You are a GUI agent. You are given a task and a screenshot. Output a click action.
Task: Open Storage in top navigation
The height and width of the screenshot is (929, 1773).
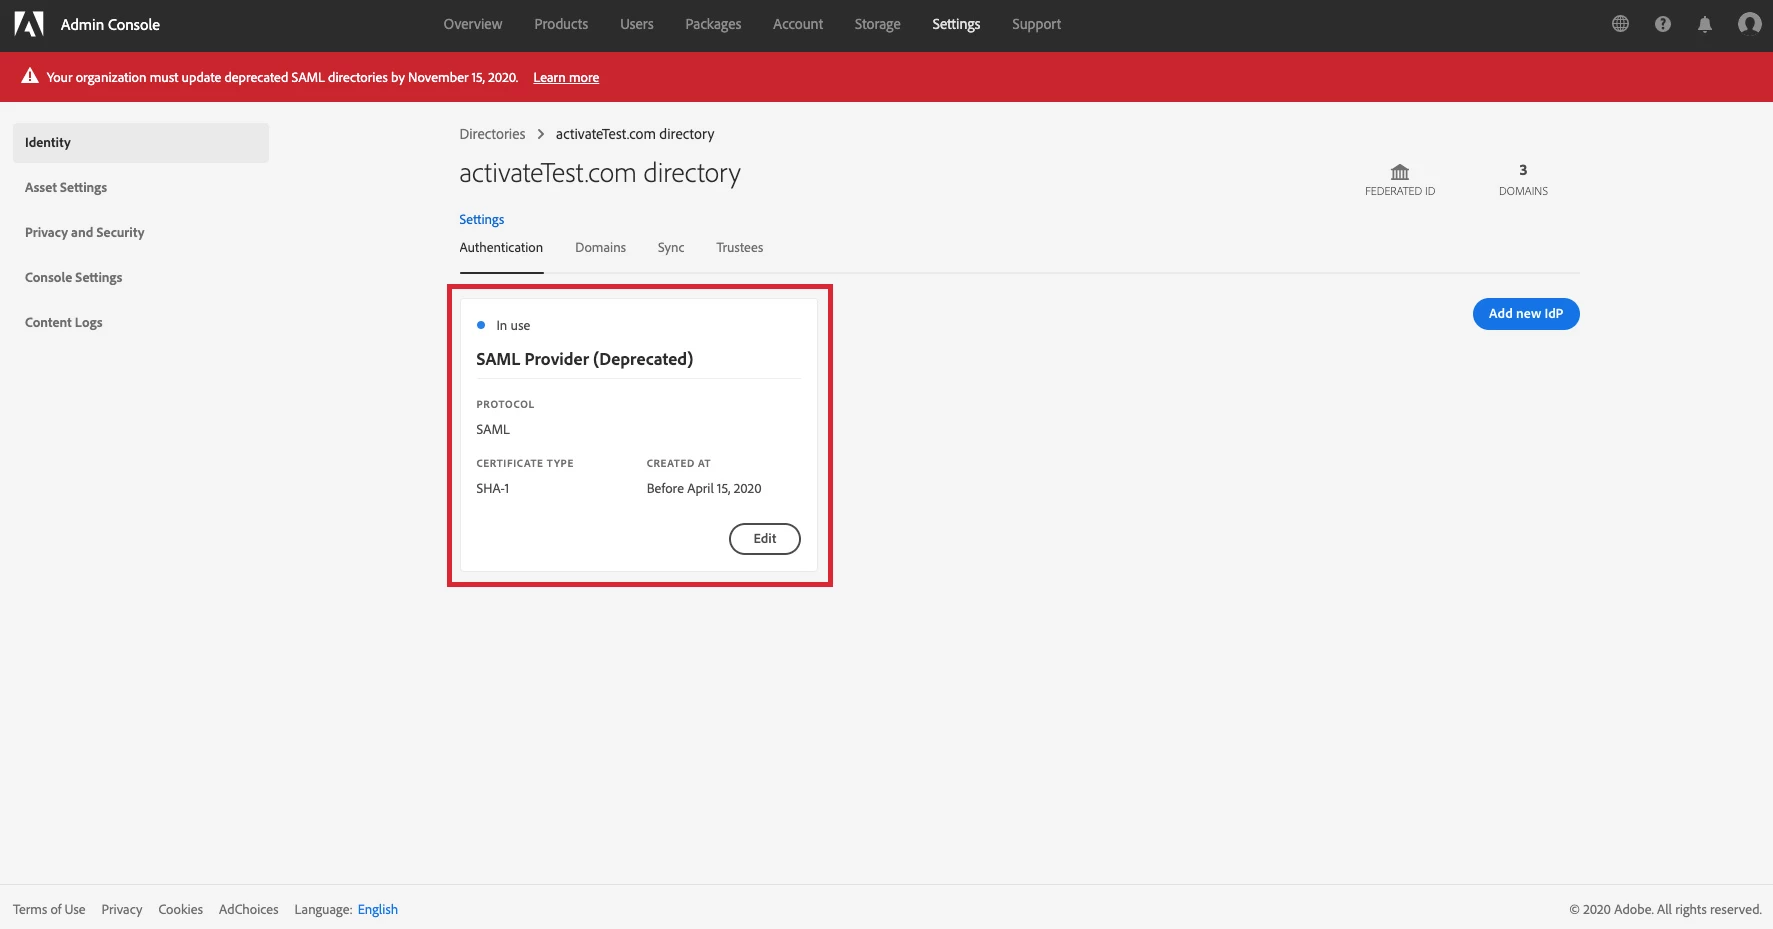878,24
